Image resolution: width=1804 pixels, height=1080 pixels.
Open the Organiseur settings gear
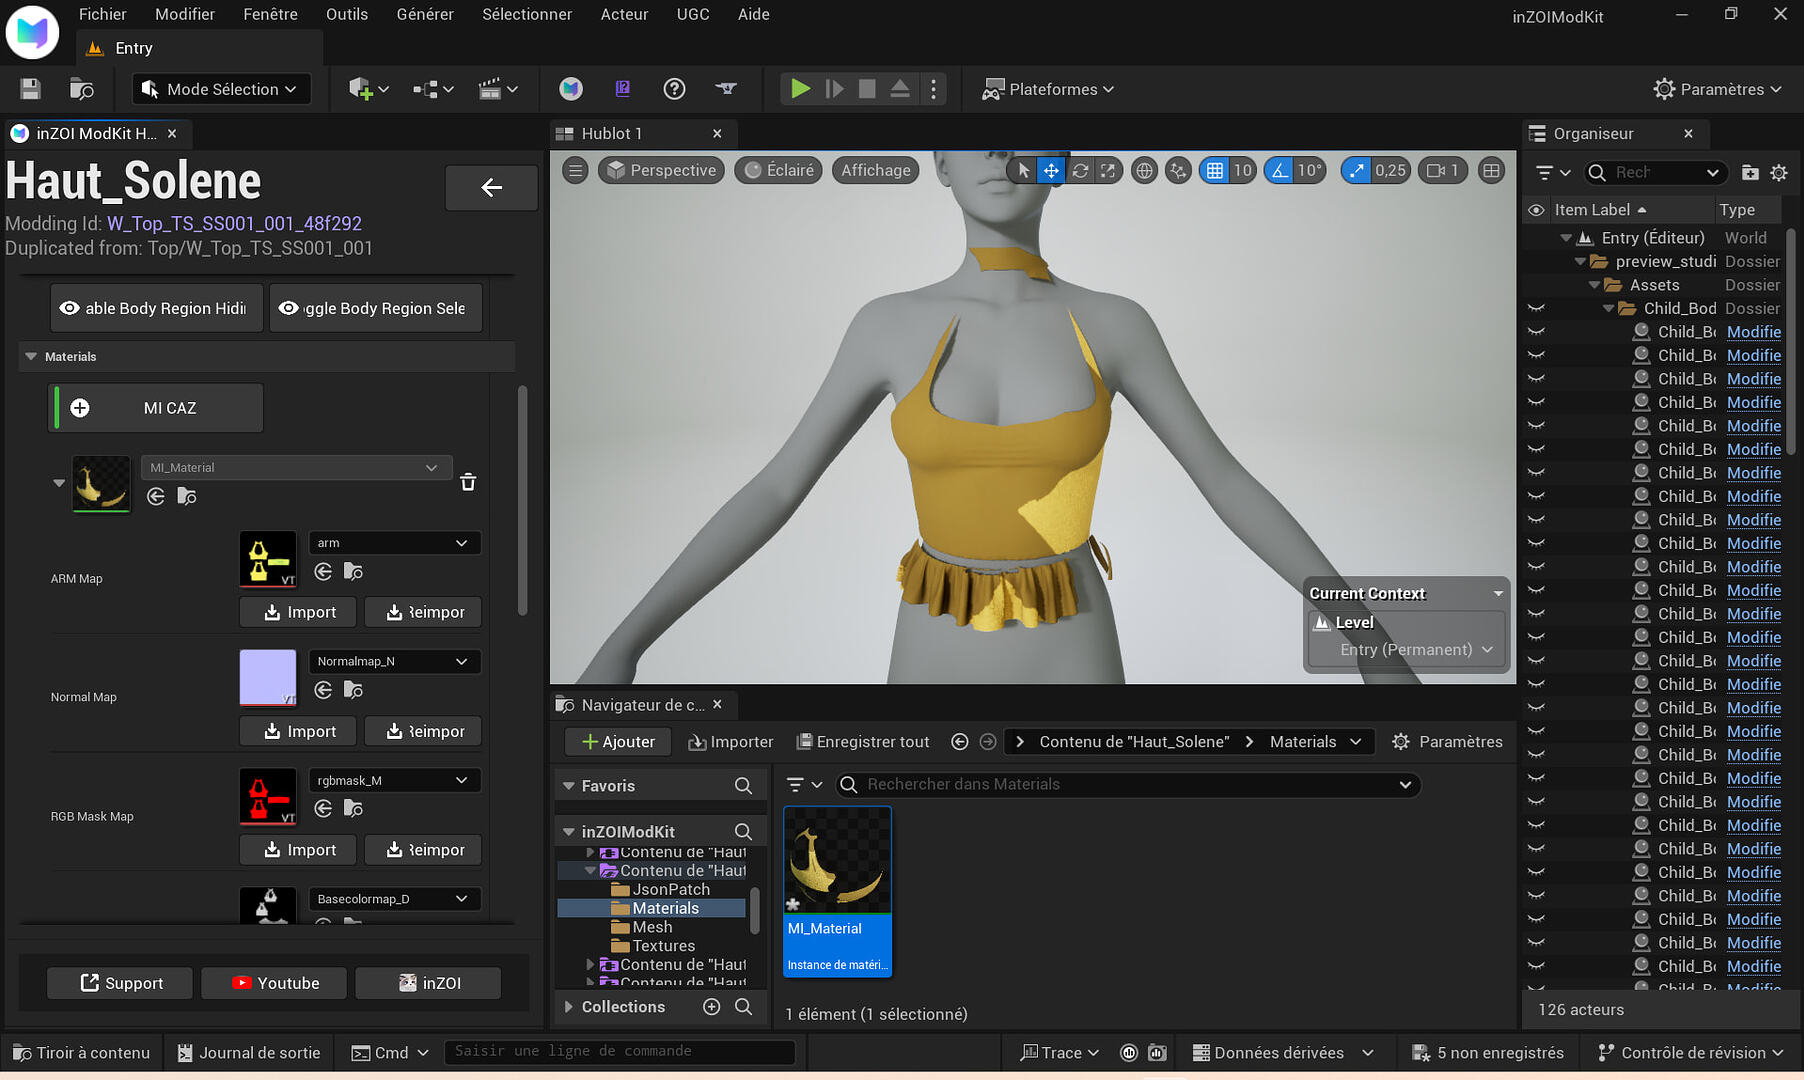[1779, 173]
